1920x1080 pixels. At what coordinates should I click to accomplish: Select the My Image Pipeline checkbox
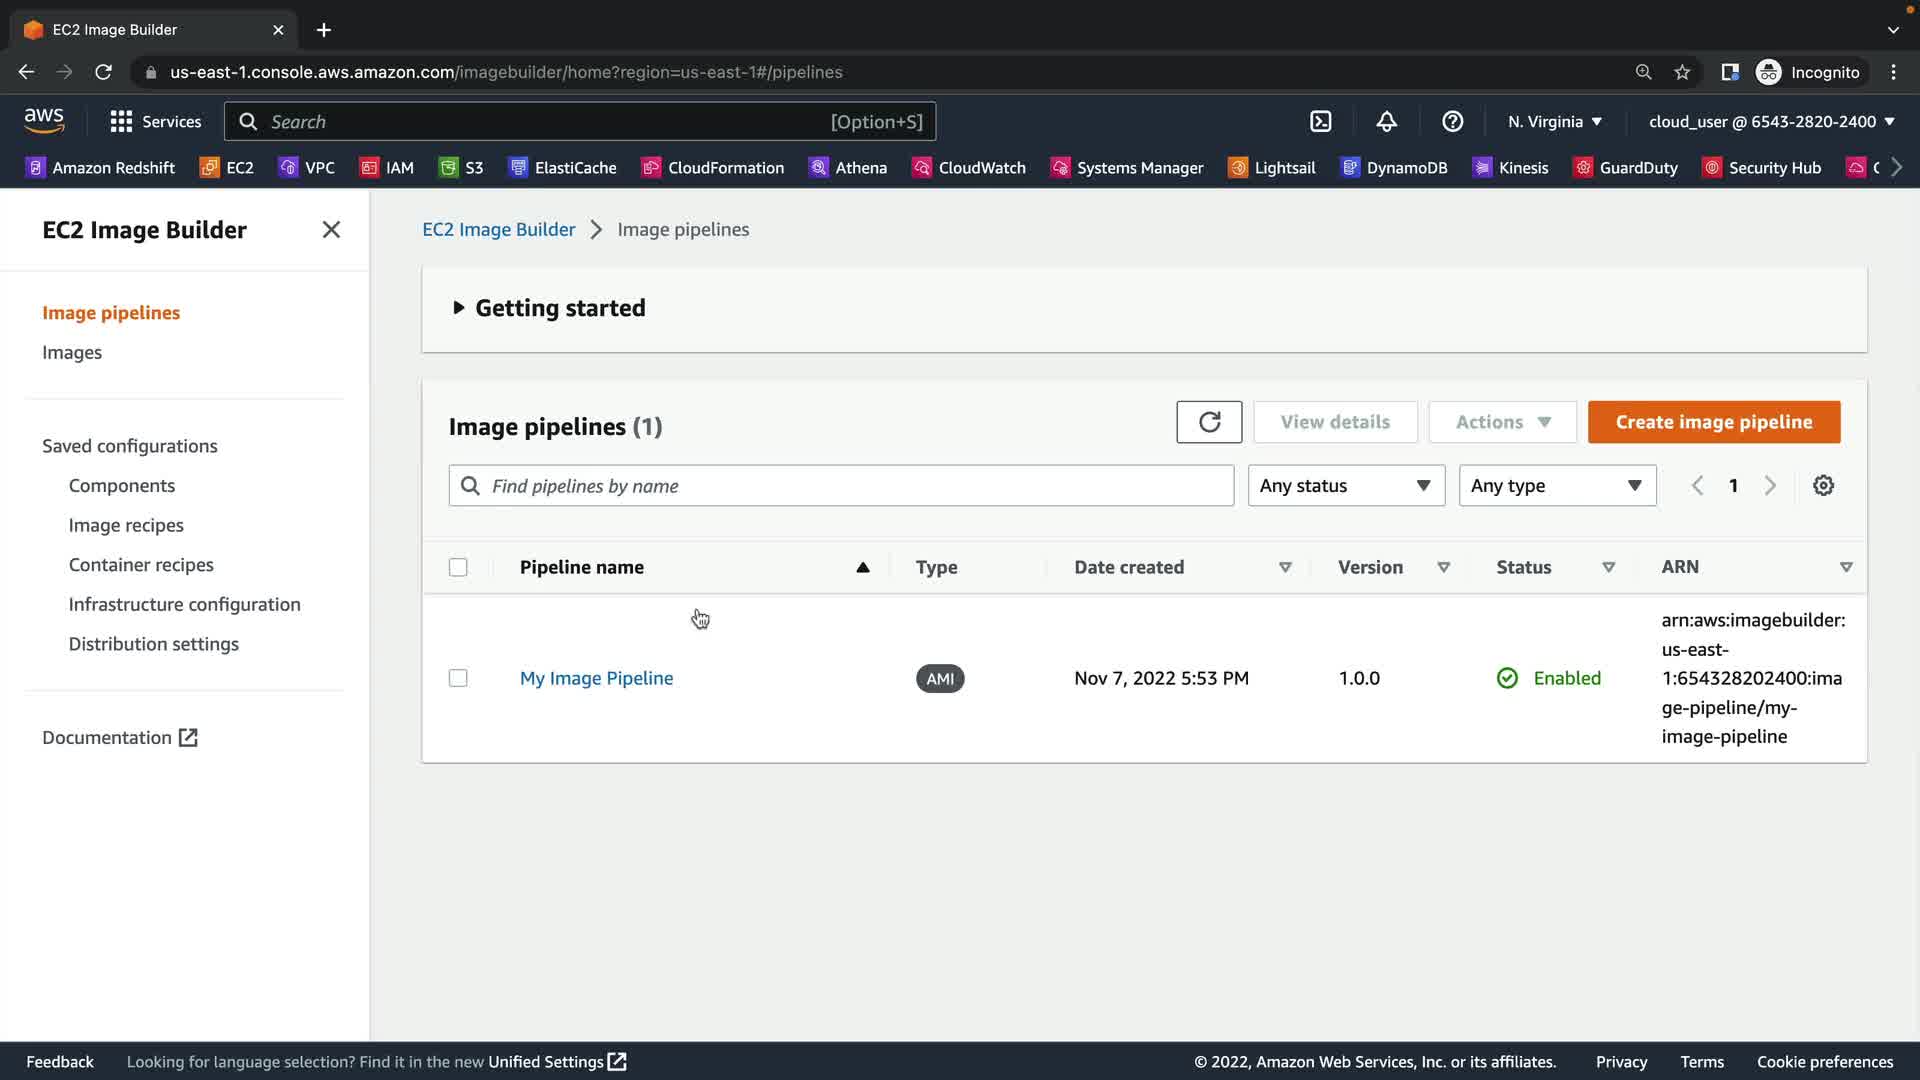click(458, 679)
